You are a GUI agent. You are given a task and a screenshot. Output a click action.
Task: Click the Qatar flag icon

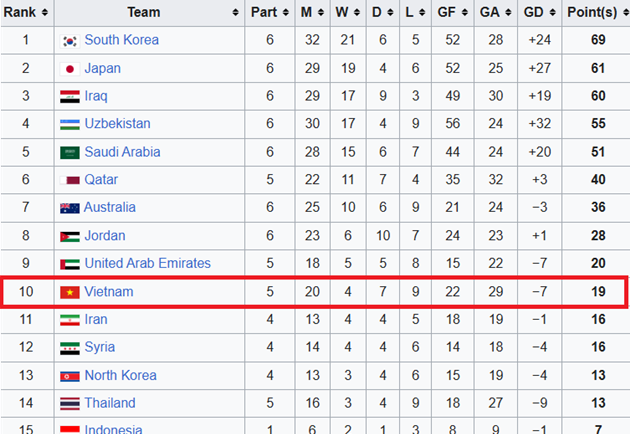(70, 180)
